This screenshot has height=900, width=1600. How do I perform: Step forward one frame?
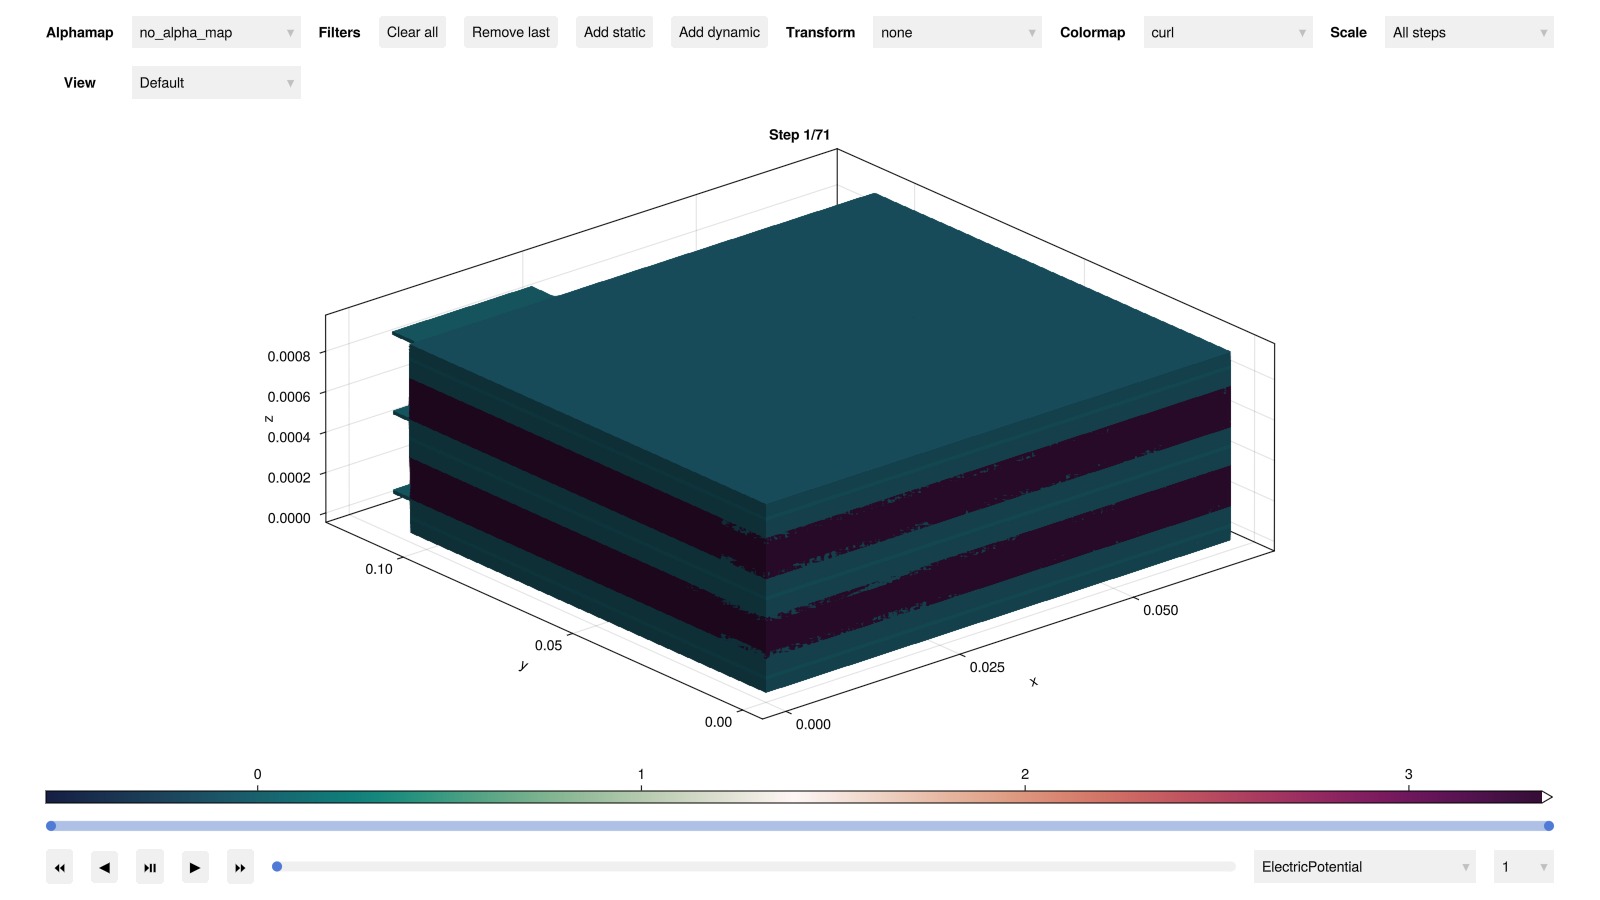click(x=195, y=867)
